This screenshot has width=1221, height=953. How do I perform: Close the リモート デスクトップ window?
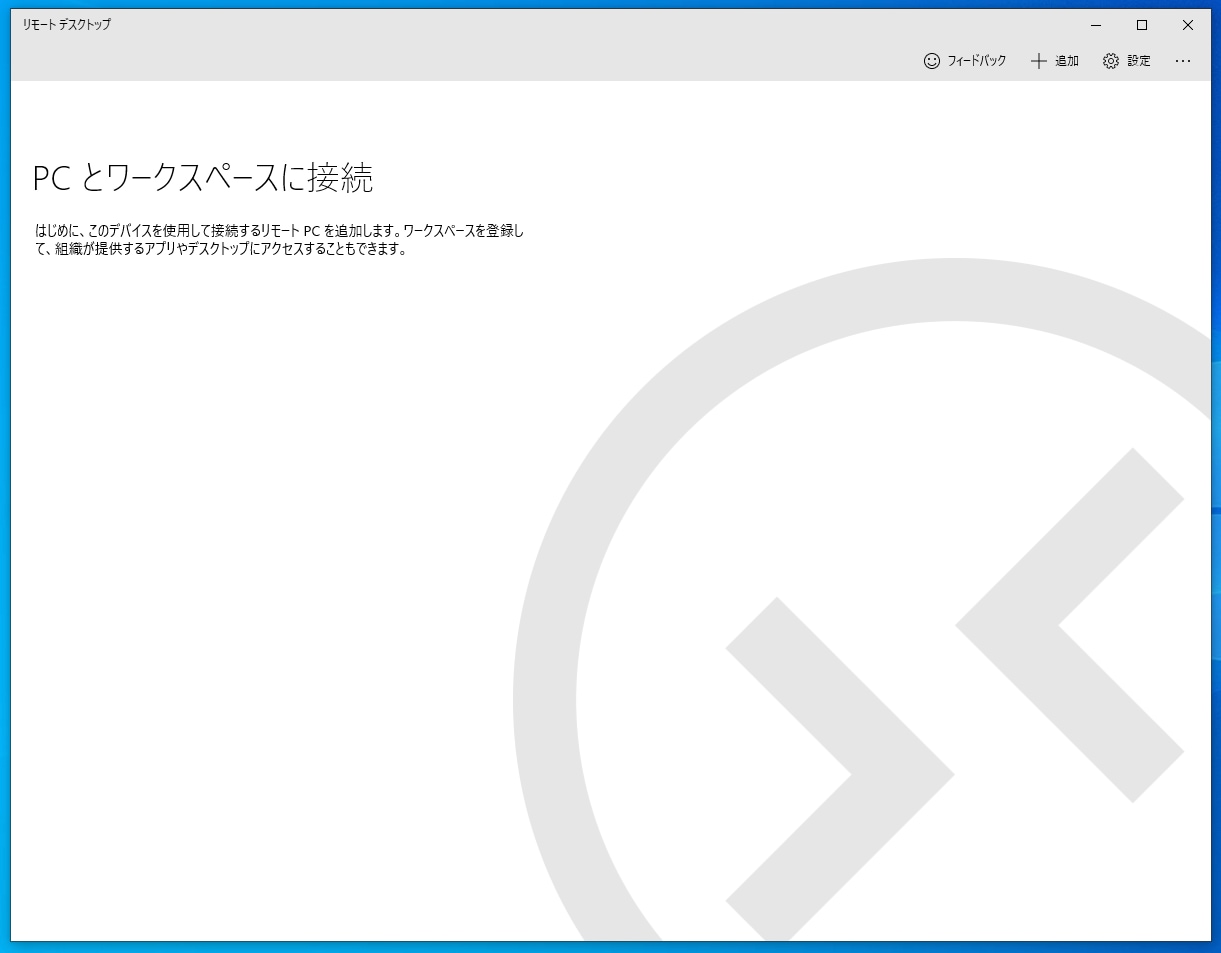[1188, 25]
